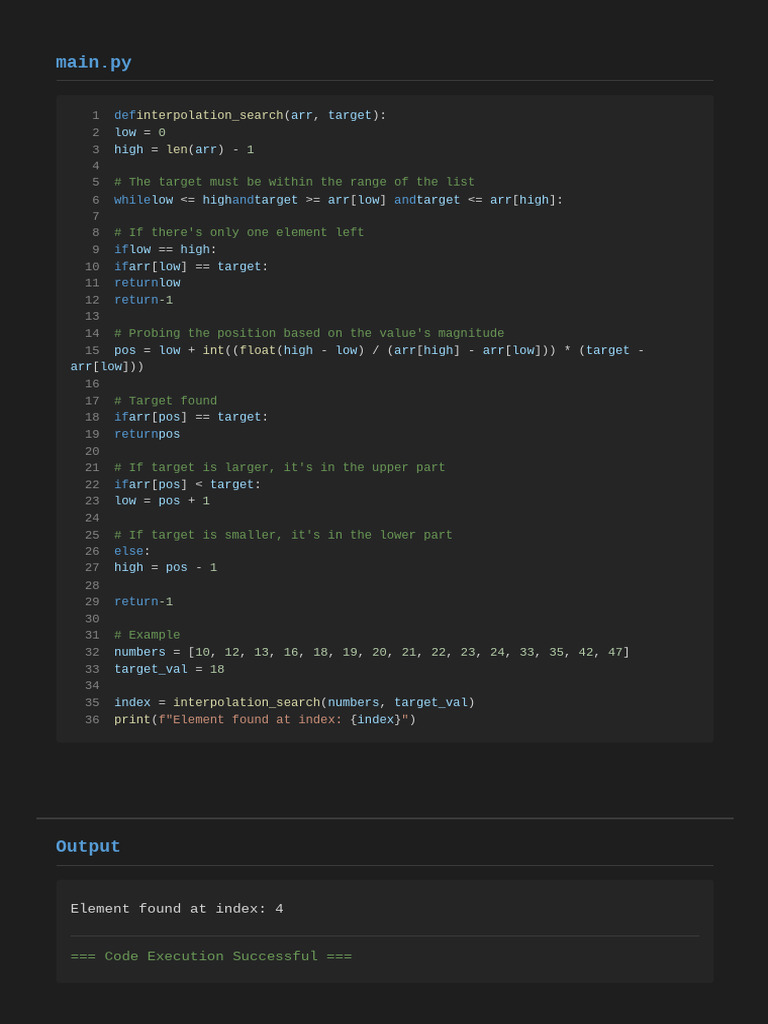Click line number 36 in gutter
Screen dimensions: 768x1024
coord(92,720)
